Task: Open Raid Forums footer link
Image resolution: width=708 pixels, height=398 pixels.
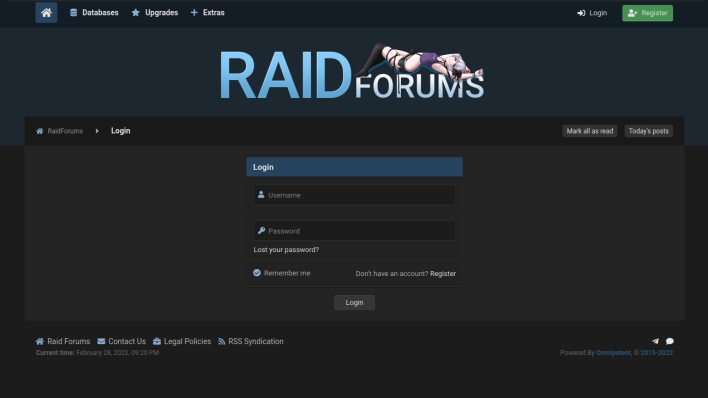Action: [69, 342]
